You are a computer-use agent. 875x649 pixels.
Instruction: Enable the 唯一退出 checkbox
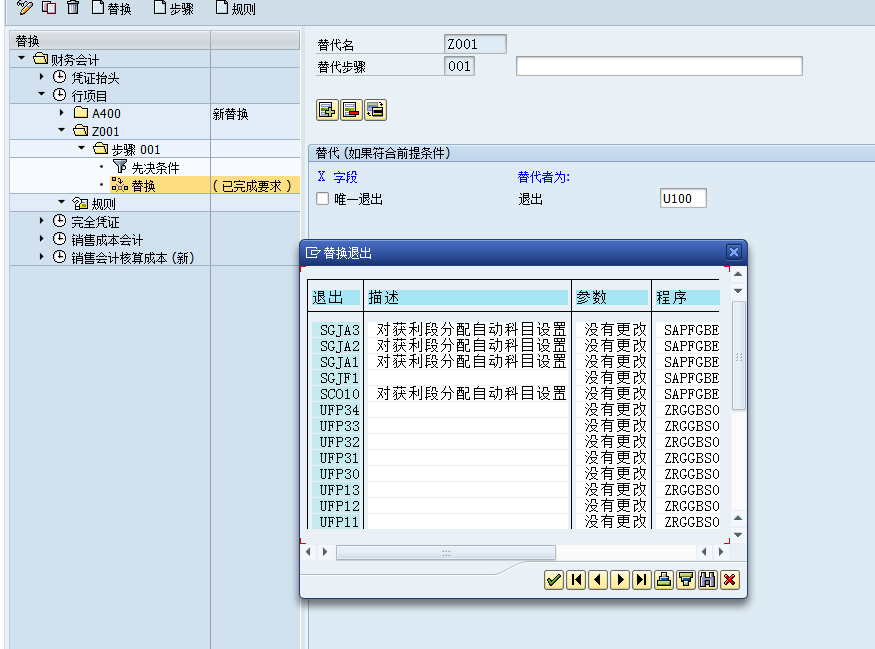tap(320, 197)
